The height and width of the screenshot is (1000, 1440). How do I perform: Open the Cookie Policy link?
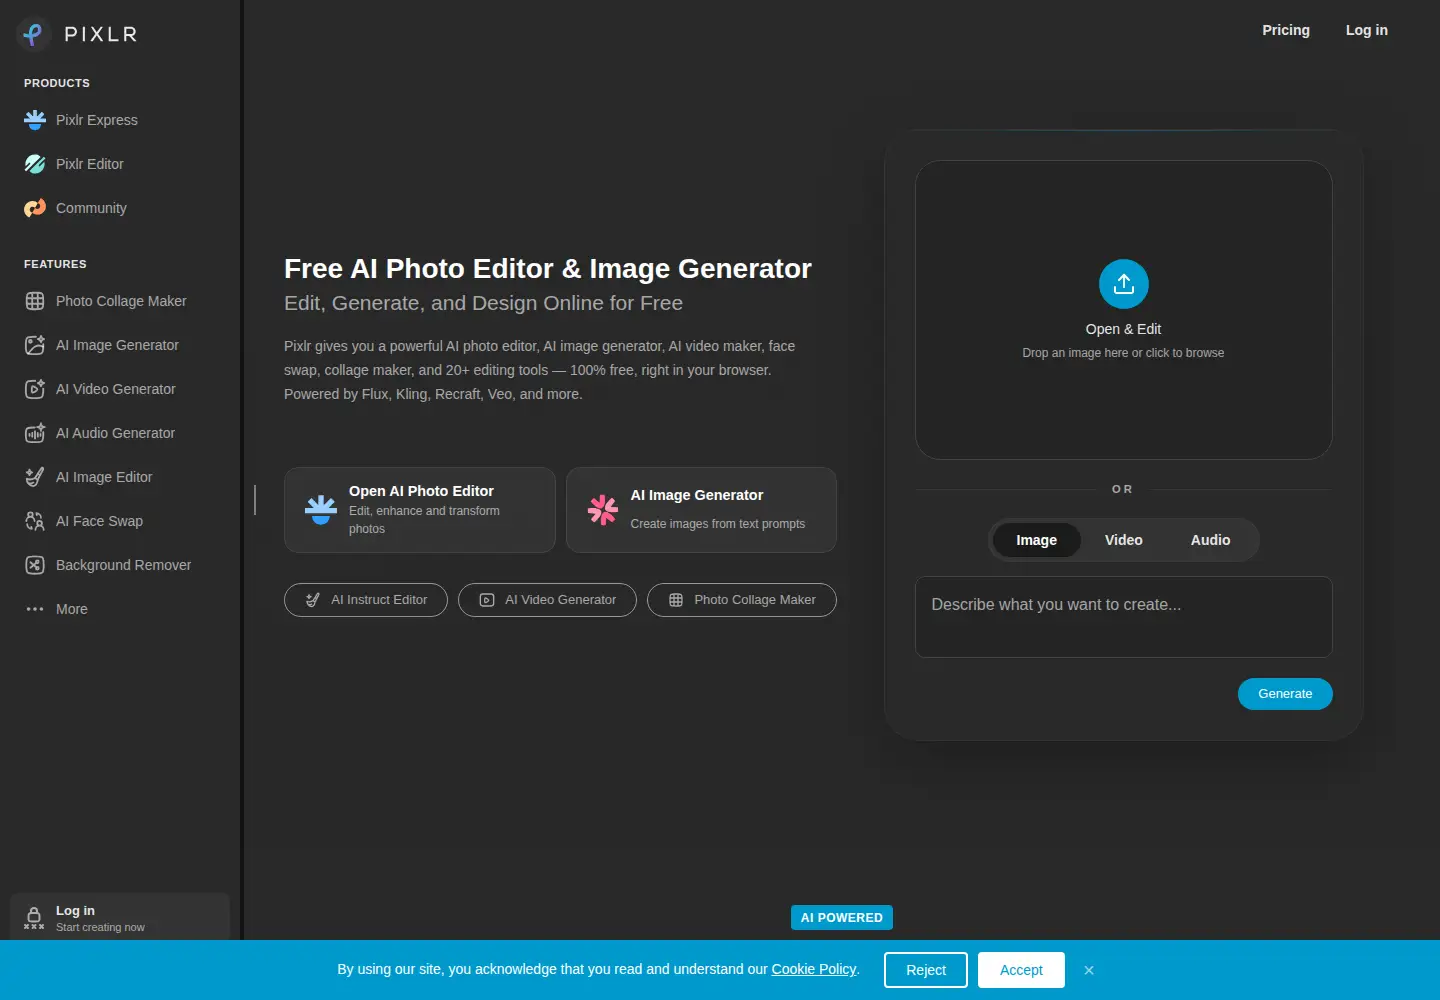(x=814, y=969)
